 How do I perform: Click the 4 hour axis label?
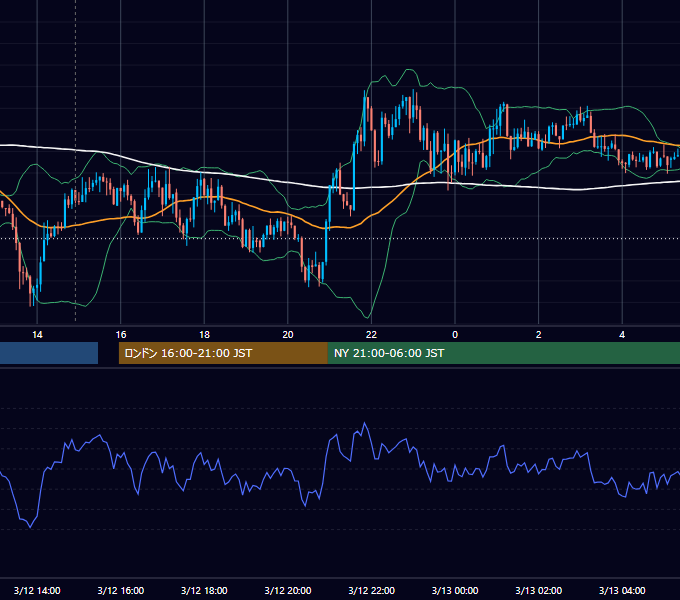[x=622, y=335]
